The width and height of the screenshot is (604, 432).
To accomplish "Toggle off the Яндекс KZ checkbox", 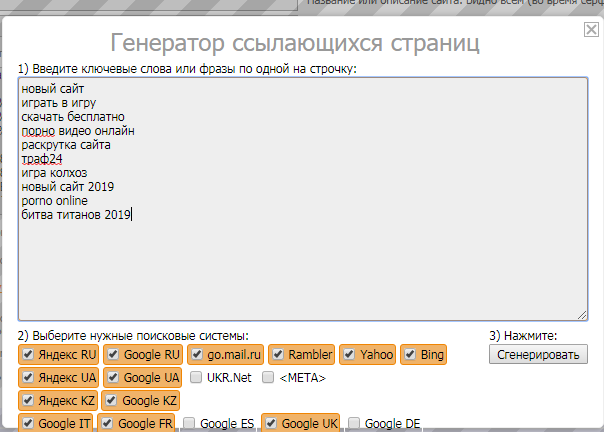I will [28, 401].
